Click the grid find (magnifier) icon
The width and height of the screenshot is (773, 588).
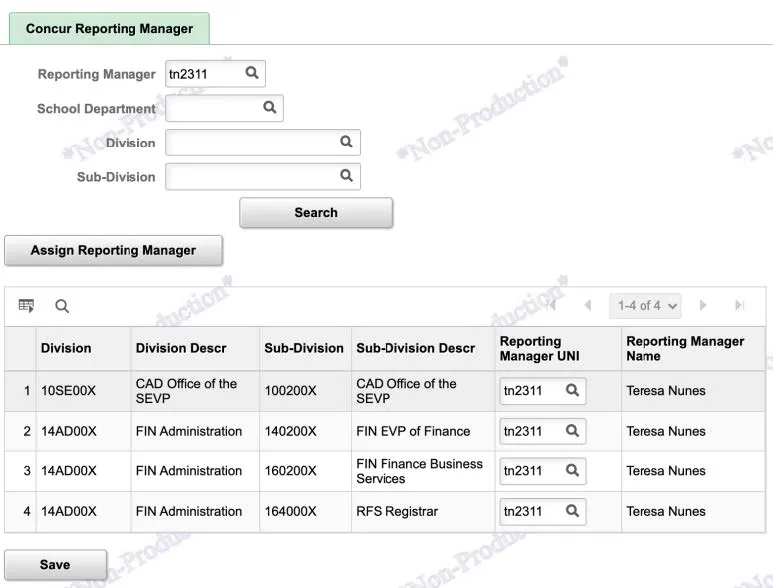[62, 306]
